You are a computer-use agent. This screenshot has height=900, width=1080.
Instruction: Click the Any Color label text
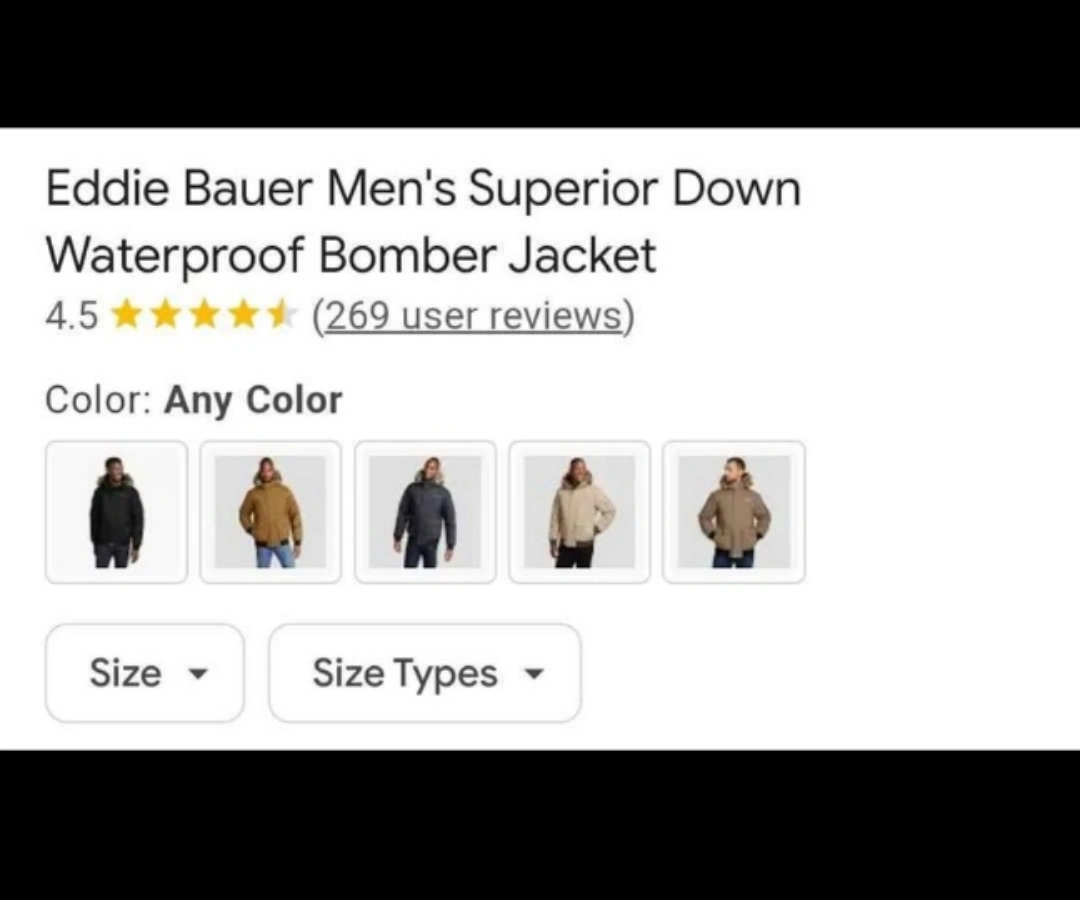coord(253,400)
